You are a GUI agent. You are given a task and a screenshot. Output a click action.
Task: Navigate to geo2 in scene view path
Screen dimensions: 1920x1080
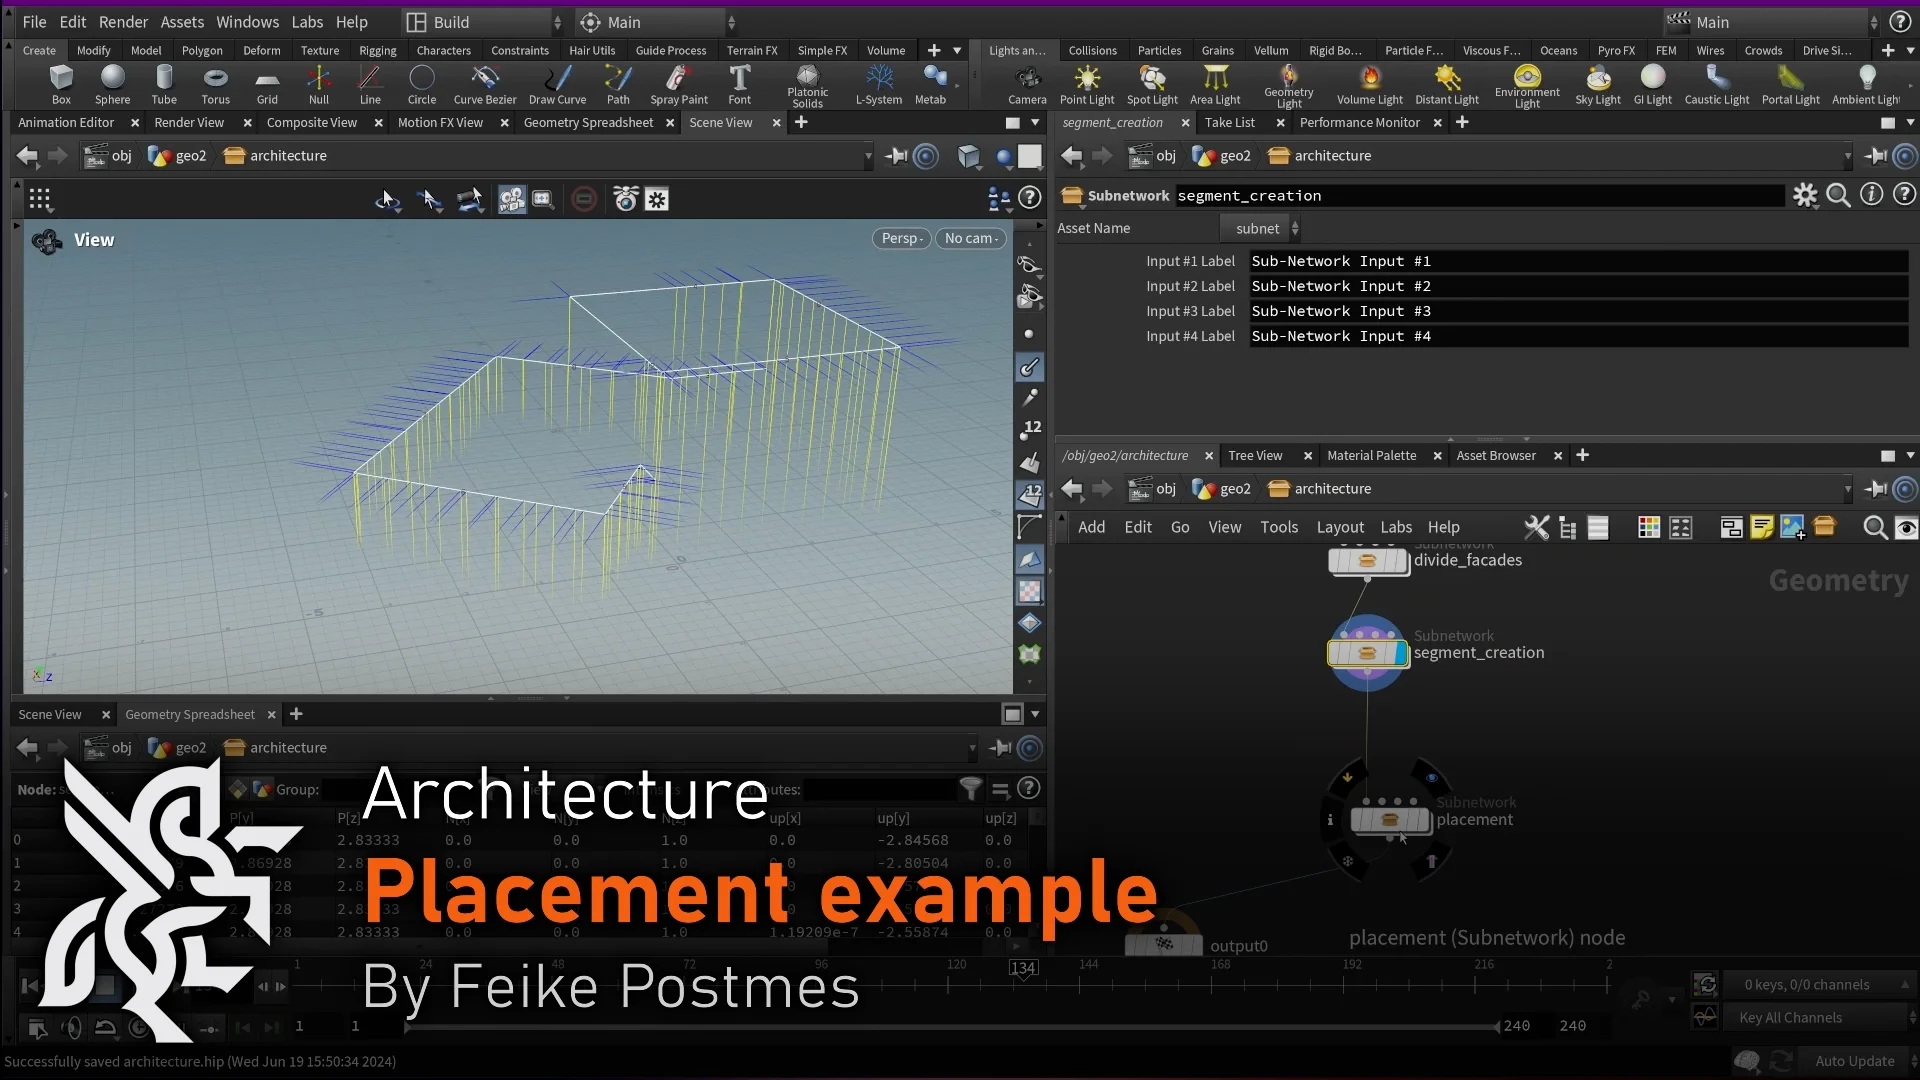click(178, 156)
